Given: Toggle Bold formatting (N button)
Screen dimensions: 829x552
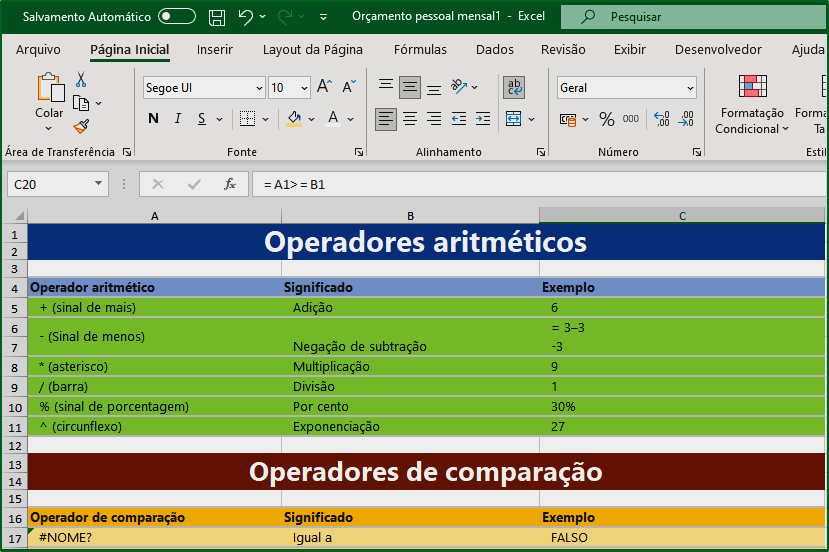Looking at the screenshot, I should [x=153, y=118].
